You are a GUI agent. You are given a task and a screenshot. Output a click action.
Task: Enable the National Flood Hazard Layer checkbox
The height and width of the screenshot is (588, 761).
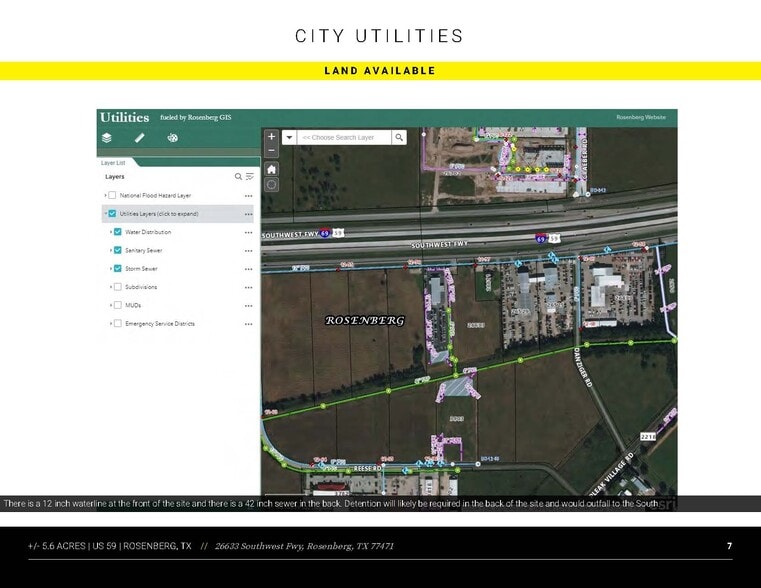[x=112, y=196]
